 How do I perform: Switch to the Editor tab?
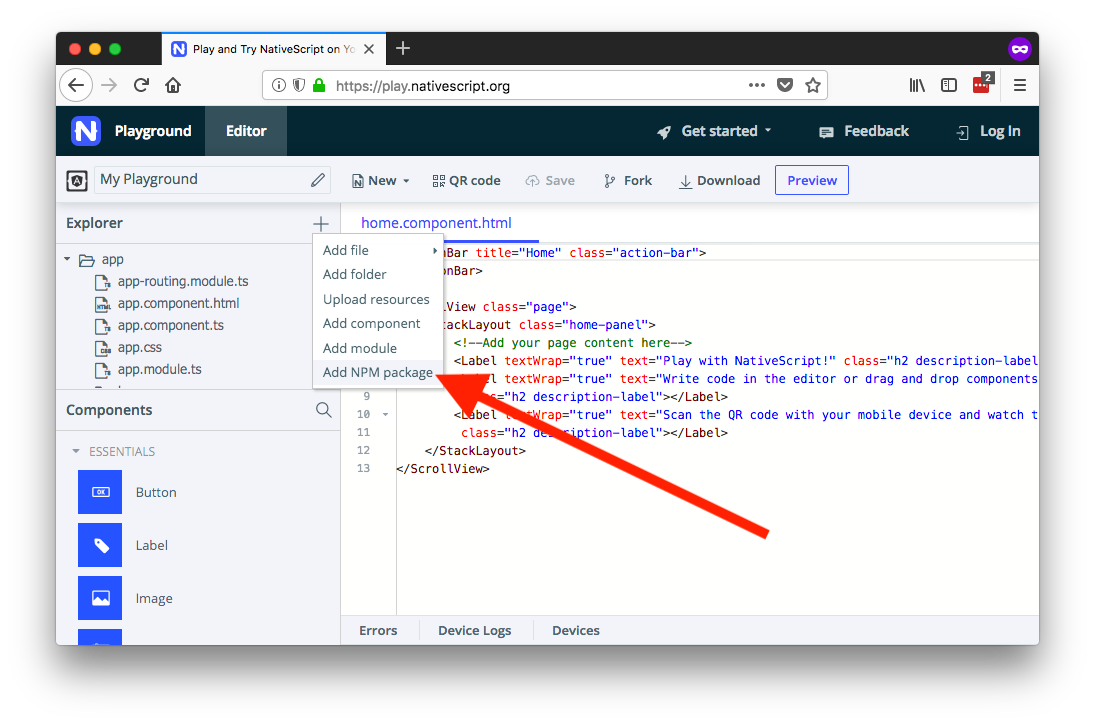click(x=246, y=131)
